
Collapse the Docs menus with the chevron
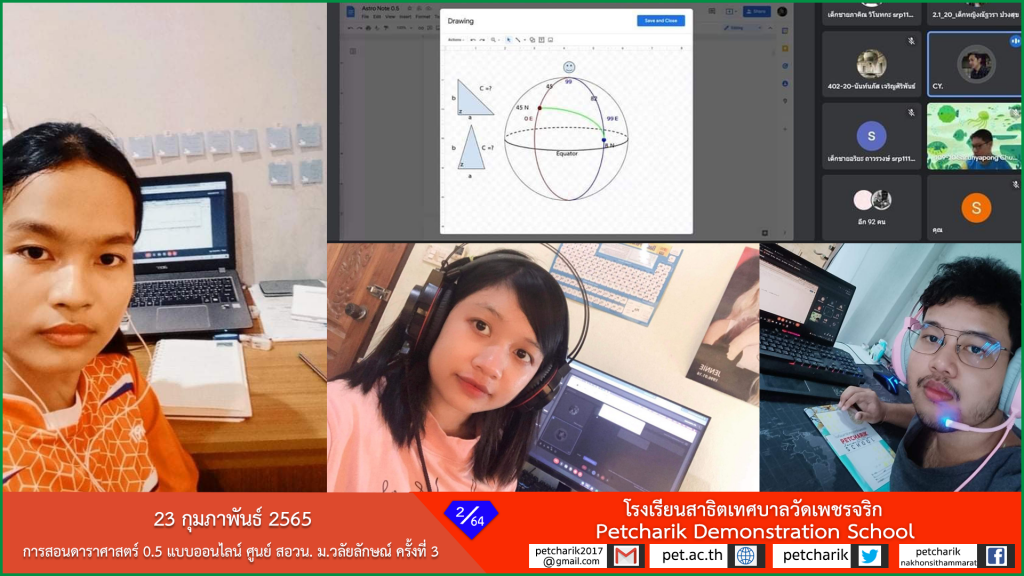771,28
